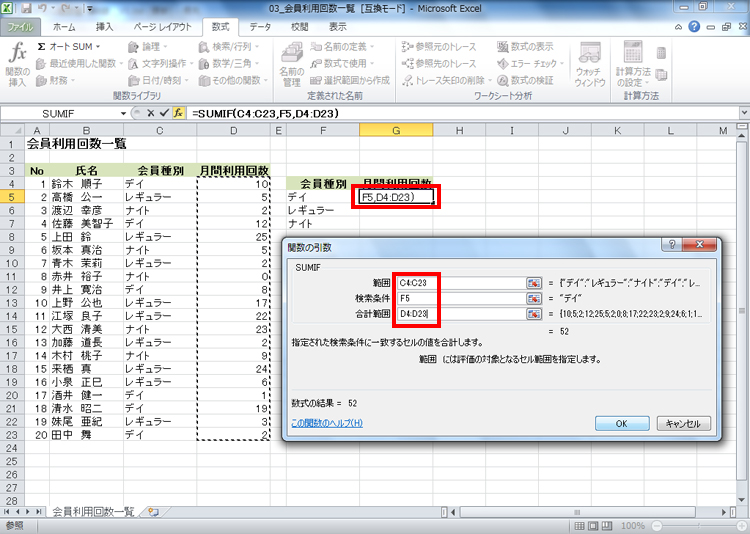Open Calculation Options (計算方法の設定)
The width and height of the screenshot is (750, 534).
(x=633, y=65)
